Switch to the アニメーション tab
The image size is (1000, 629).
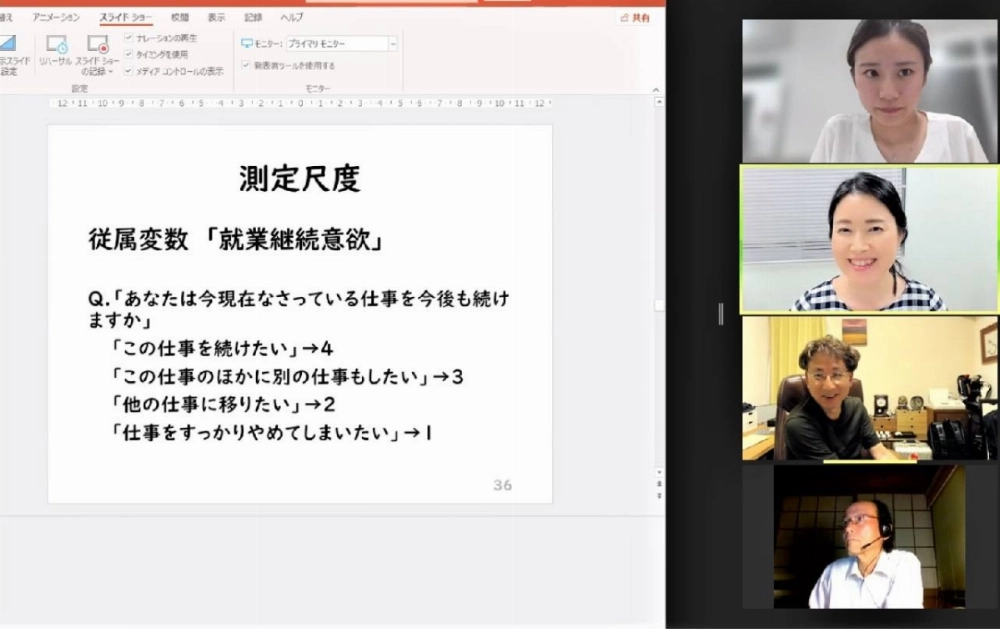click(56, 18)
